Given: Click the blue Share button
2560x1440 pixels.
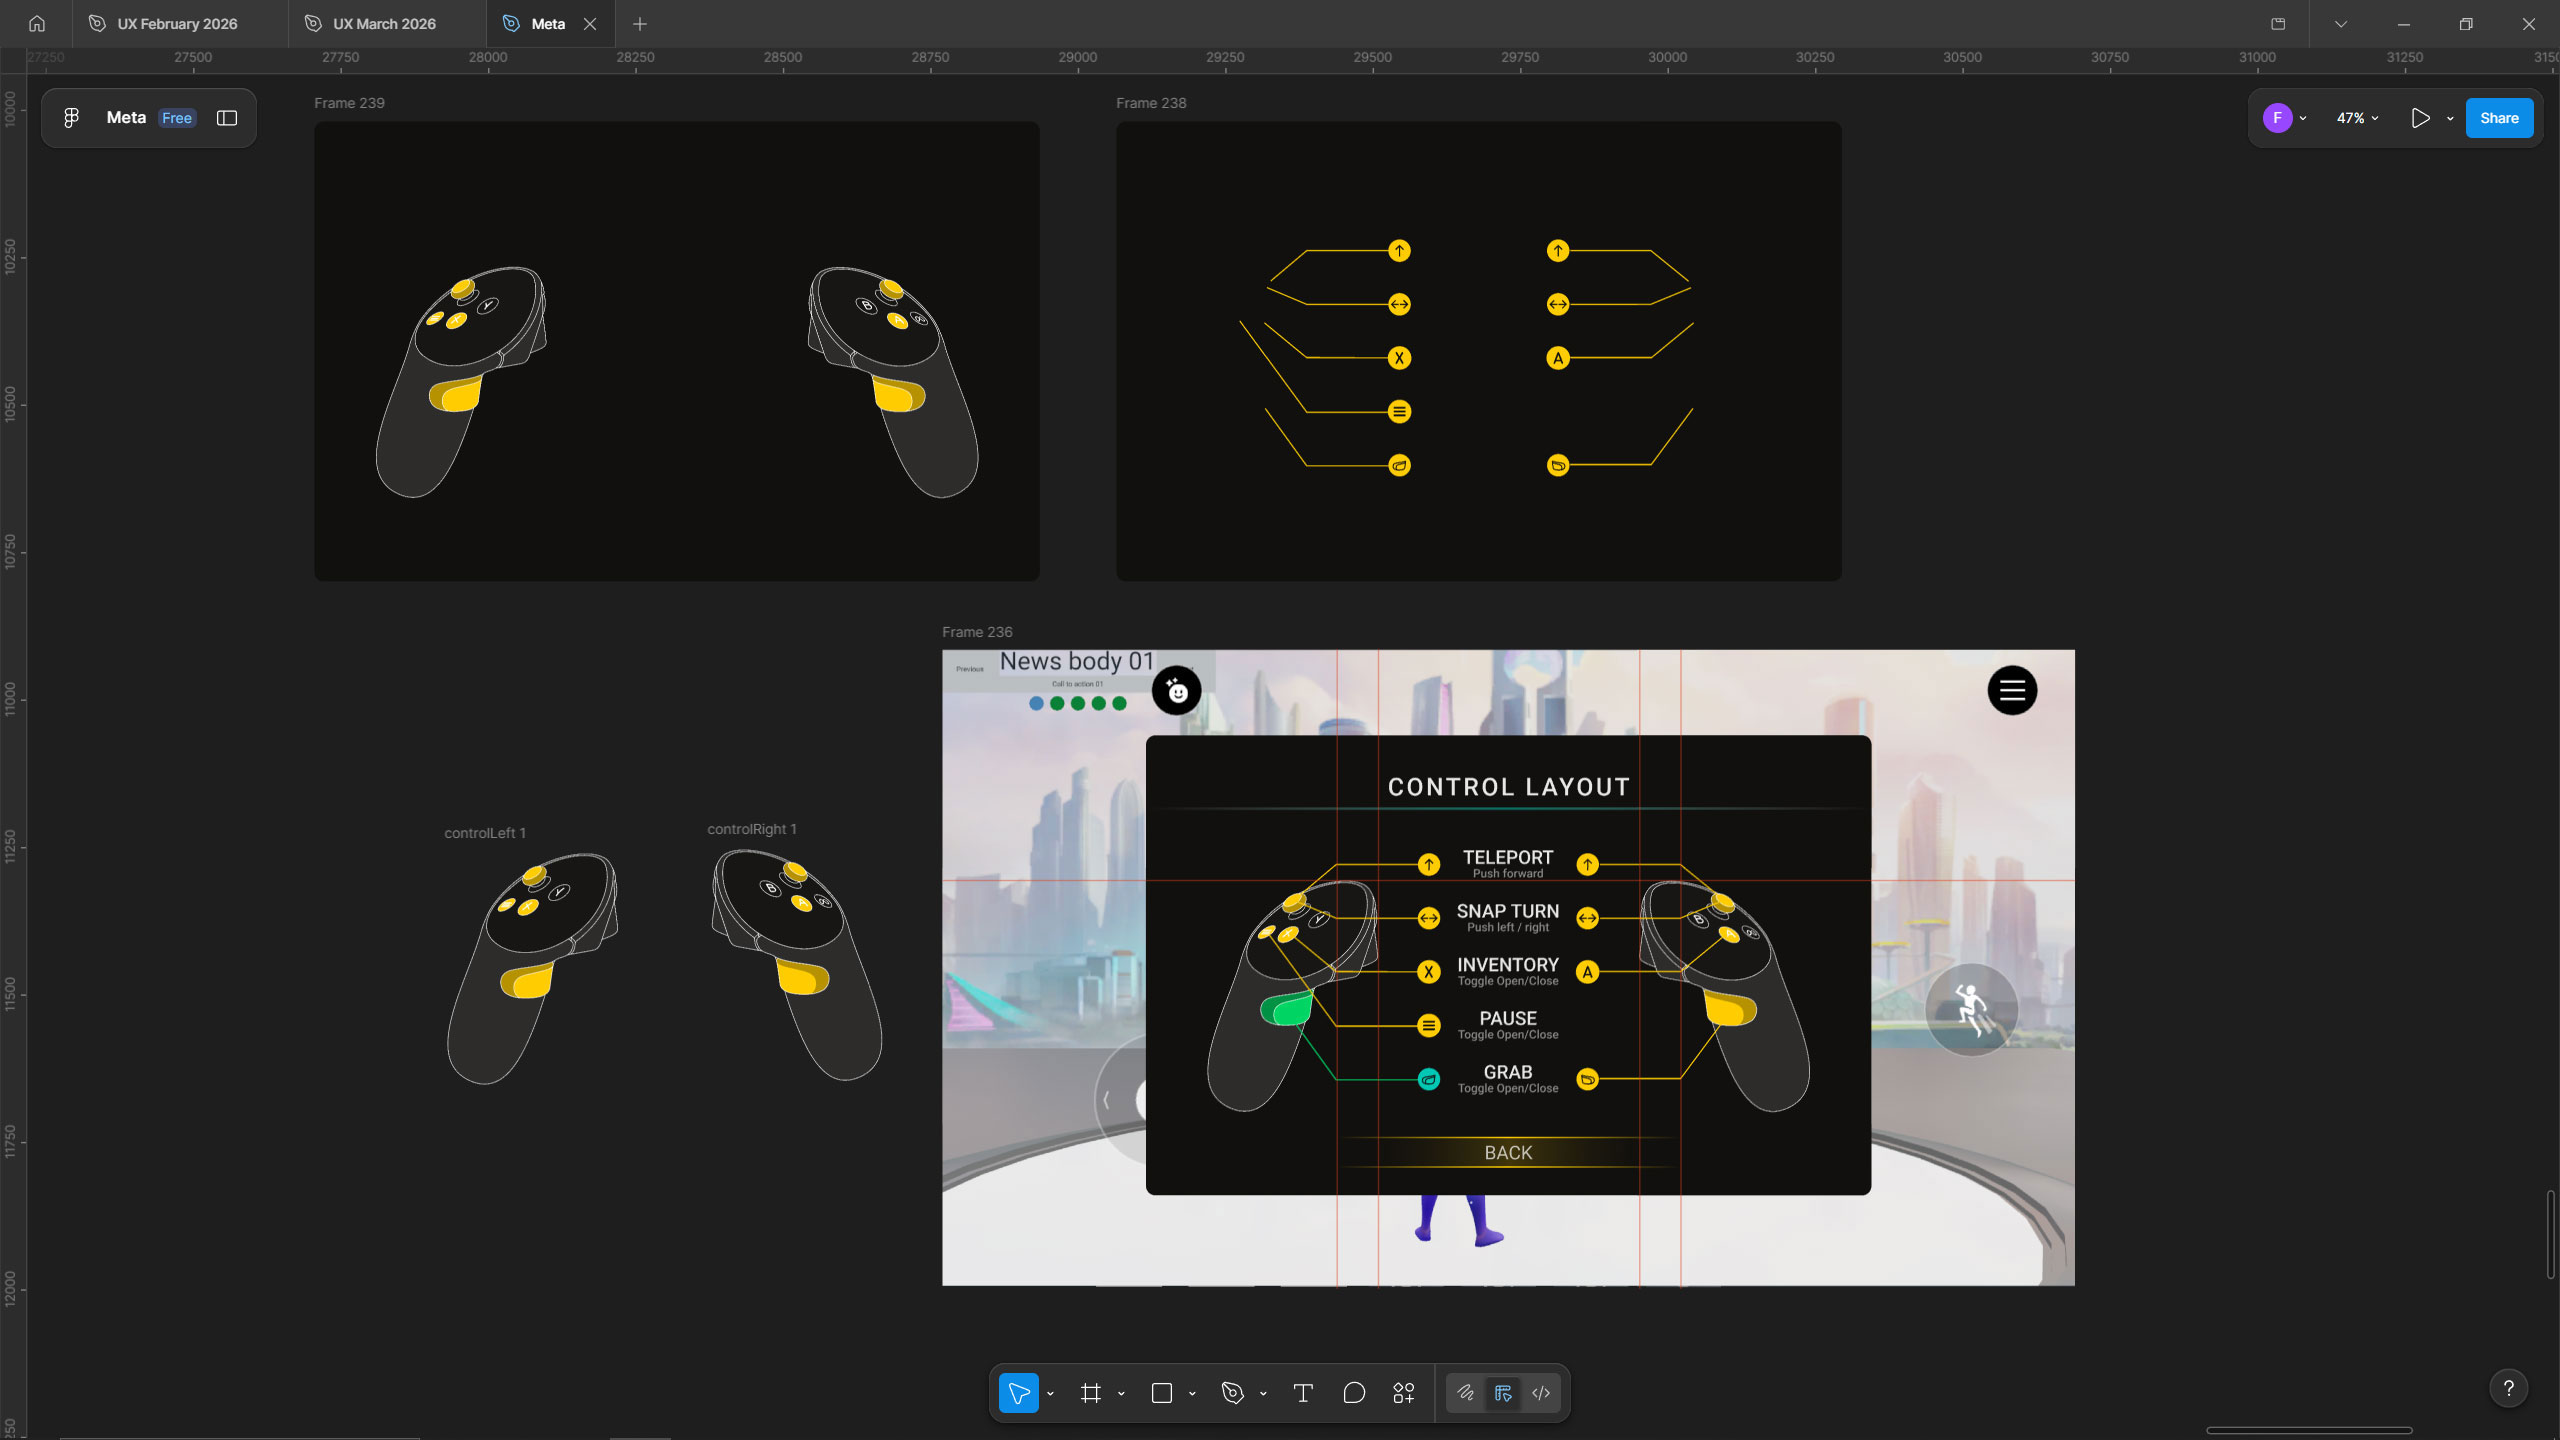Looking at the screenshot, I should (x=2498, y=118).
